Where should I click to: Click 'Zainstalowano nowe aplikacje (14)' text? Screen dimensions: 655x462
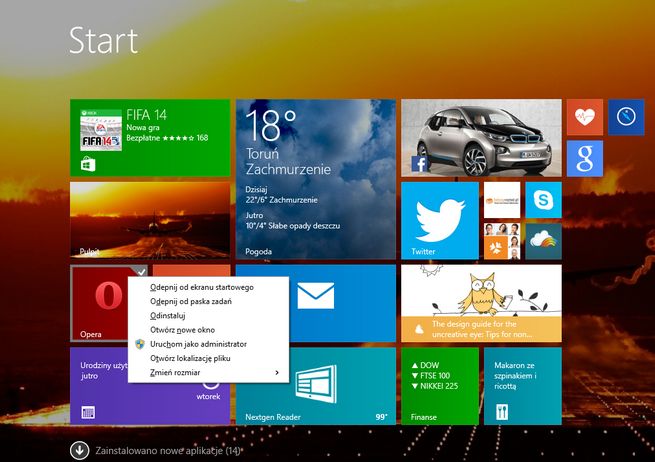pyautogui.click(x=168, y=451)
